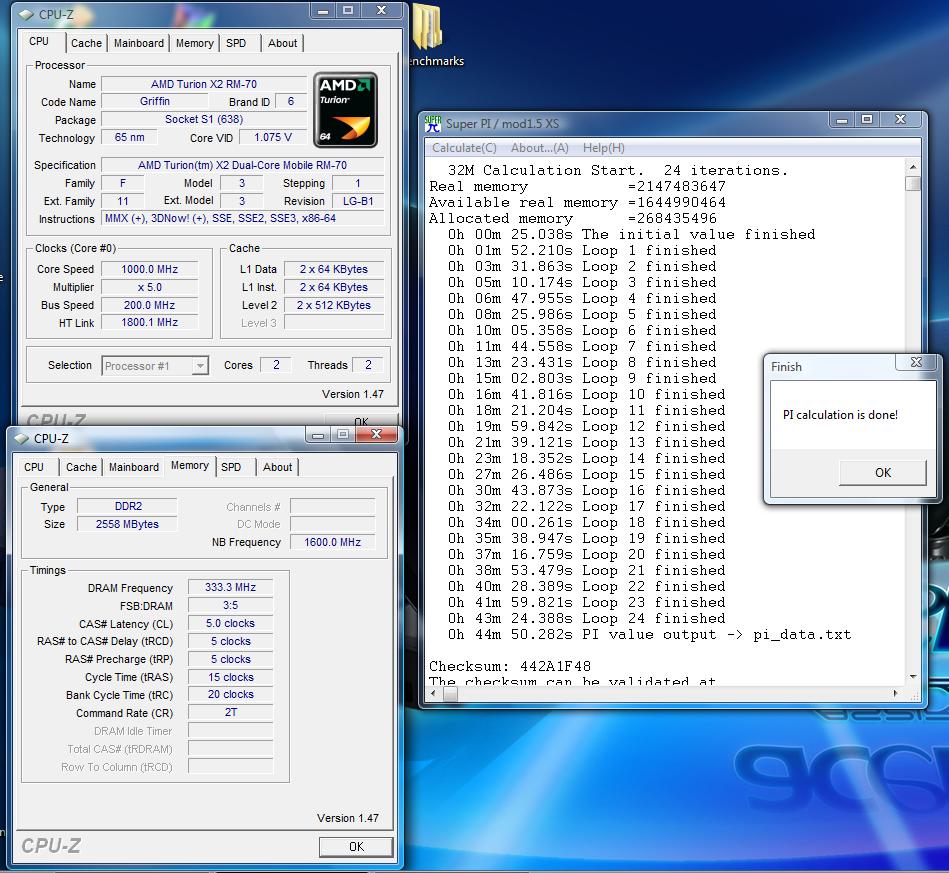
Task: Click the Instructions field listing MMX, SSE
Action: coord(243,219)
